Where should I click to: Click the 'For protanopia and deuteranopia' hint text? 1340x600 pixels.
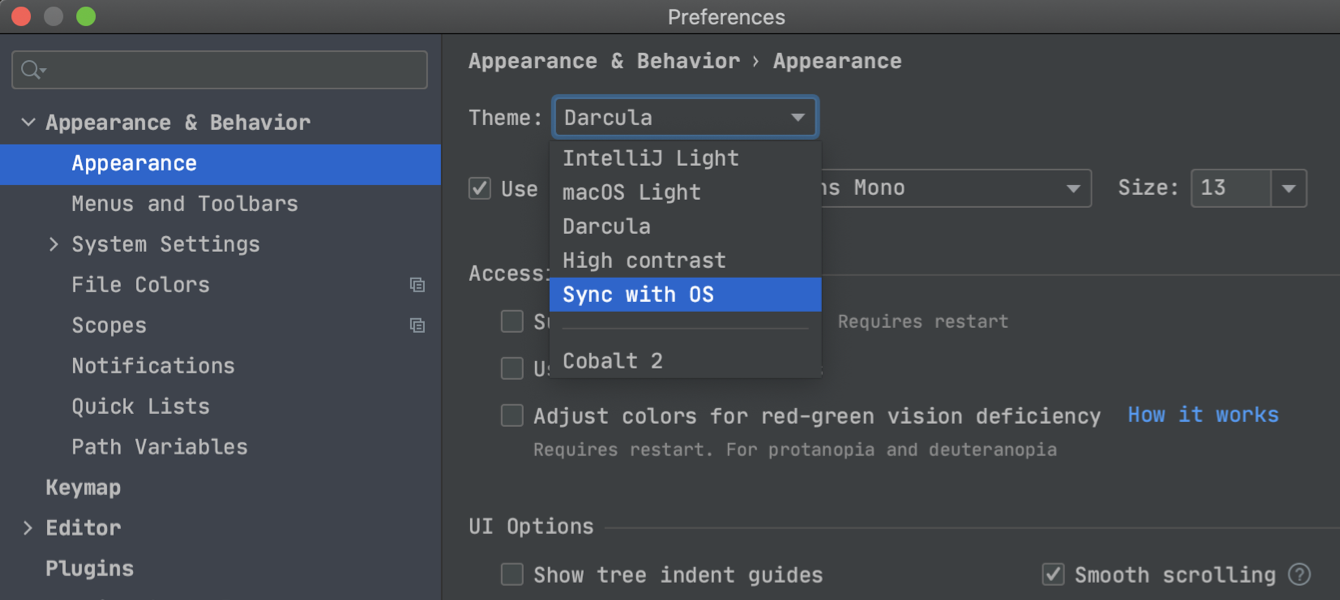click(891, 450)
